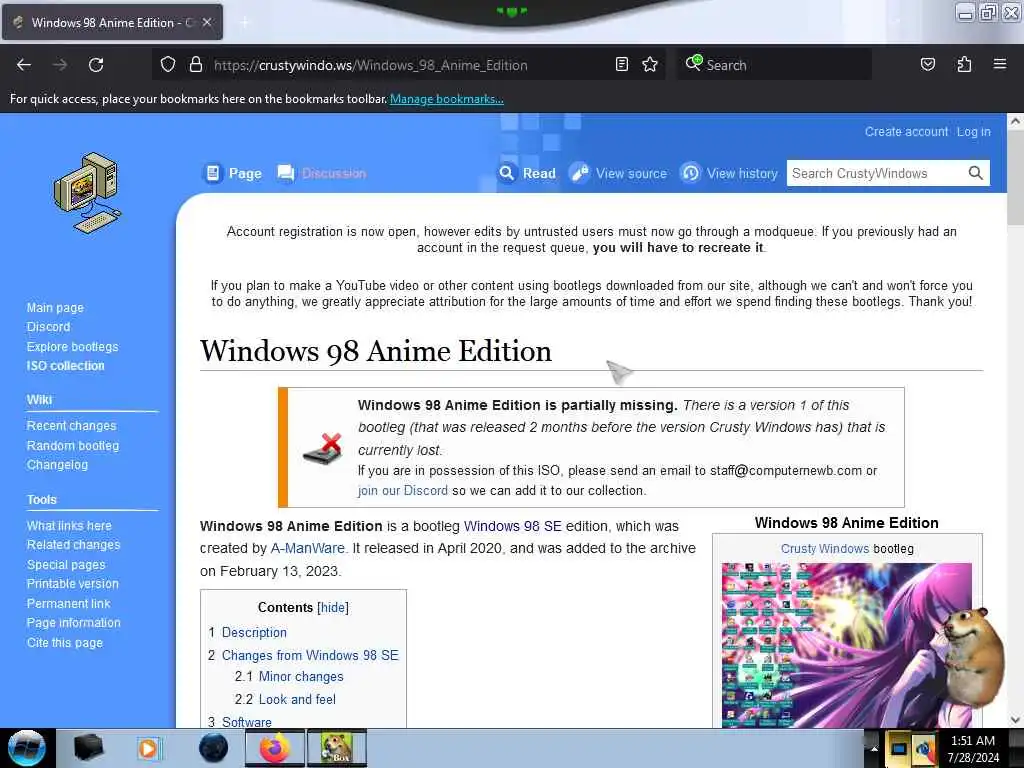Open the extensions puzzle icon
Image resolution: width=1024 pixels, height=768 pixels.
pyautogui.click(x=964, y=64)
